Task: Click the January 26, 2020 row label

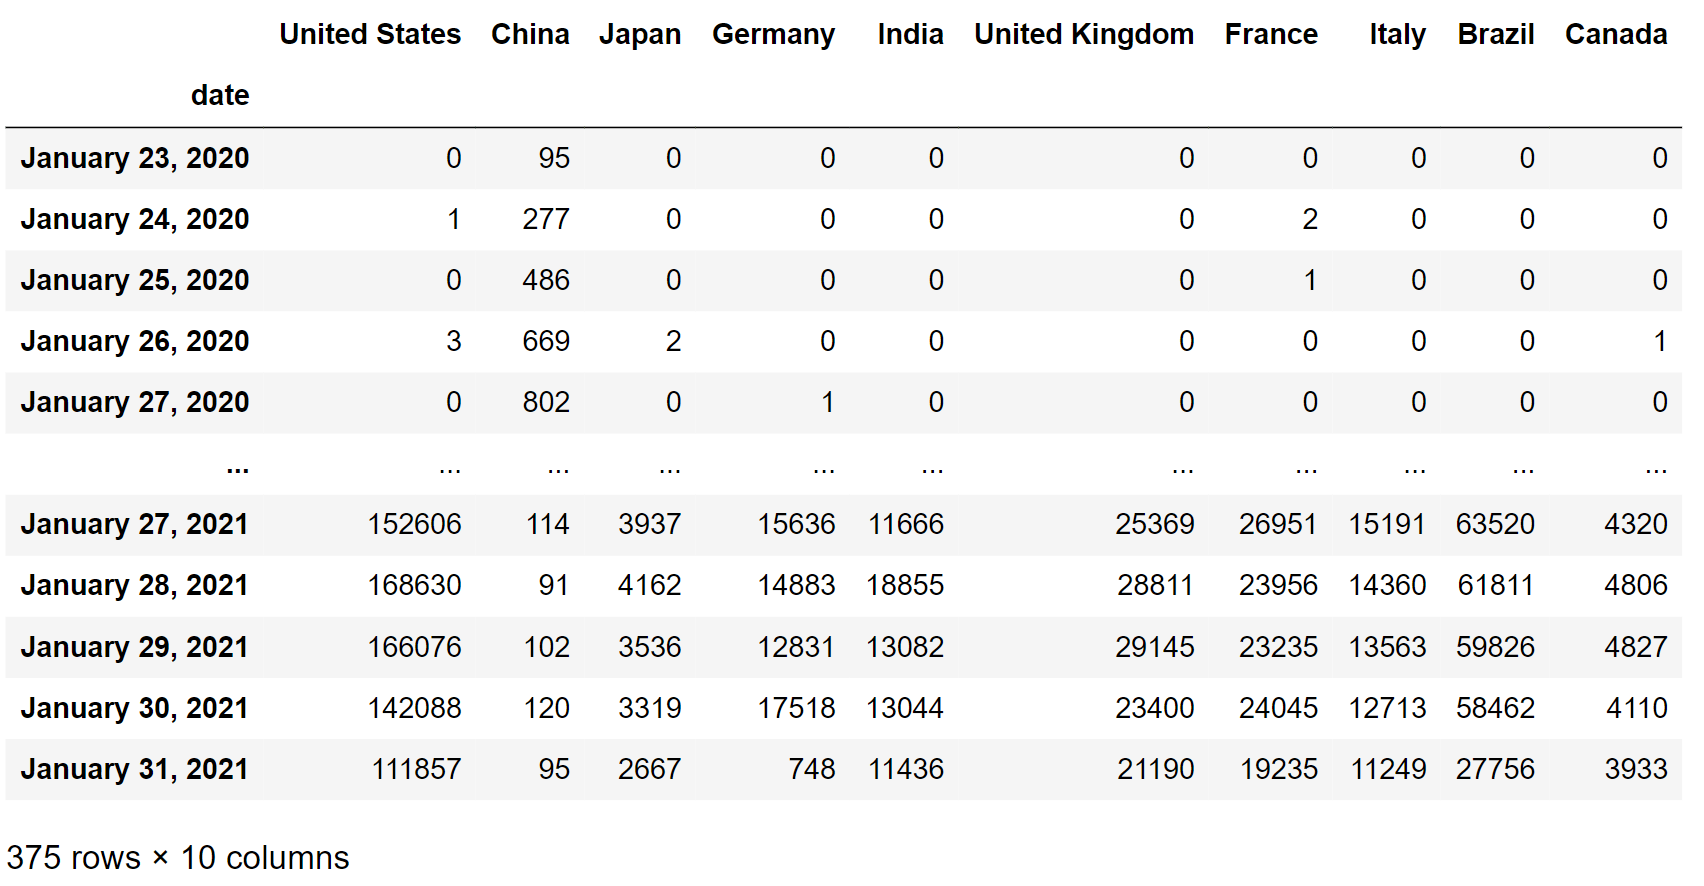Action: 135,341
